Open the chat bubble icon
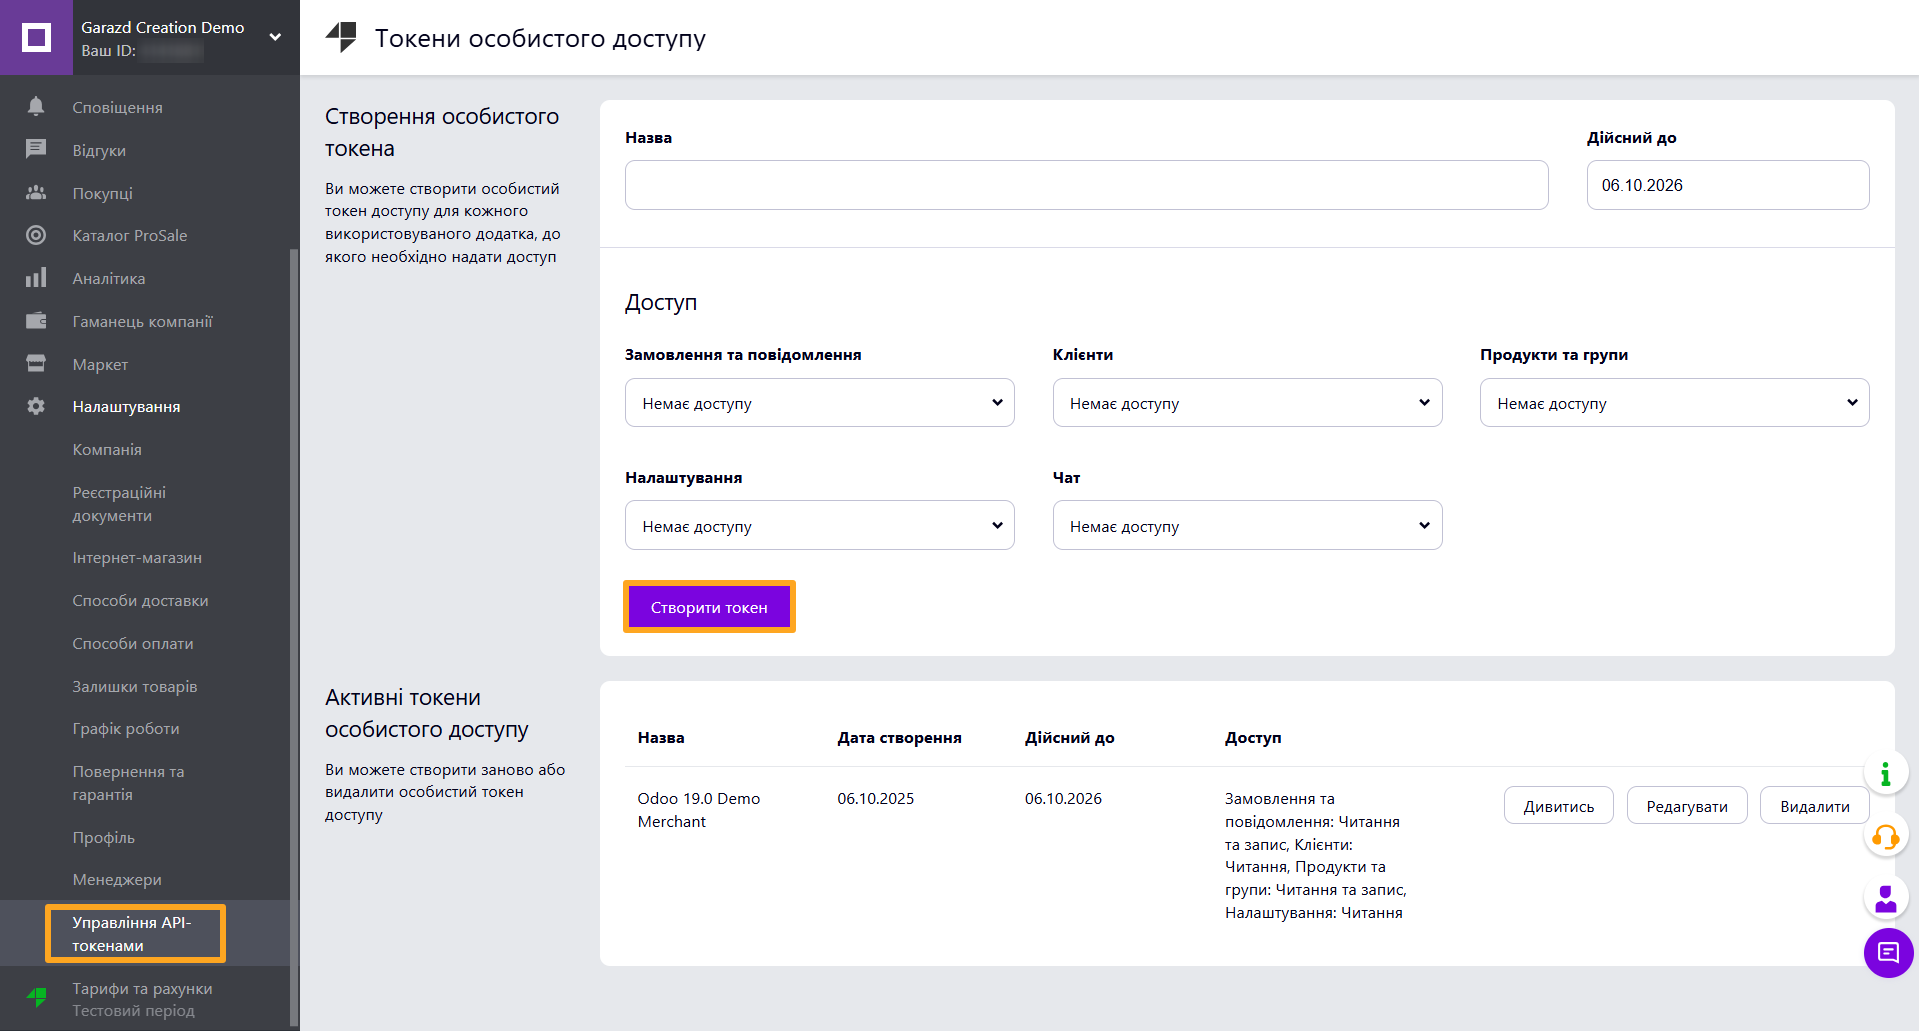 pos(1887,953)
